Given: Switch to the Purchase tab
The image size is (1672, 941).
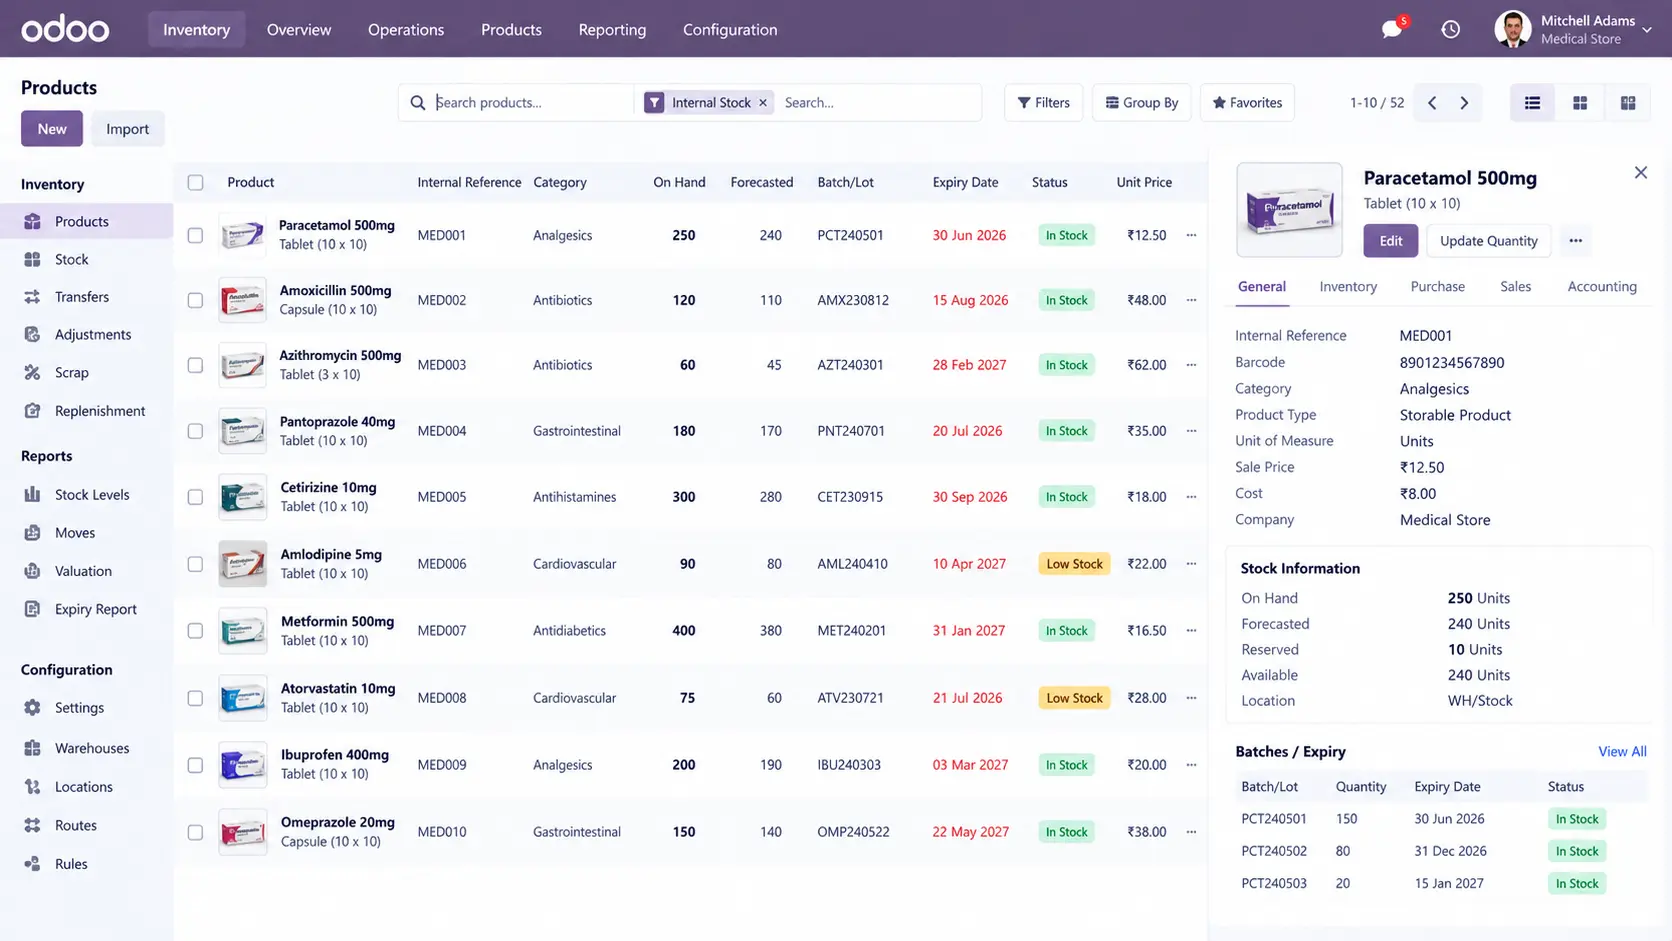Looking at the screenshot, I should (x=1437, y=286).
